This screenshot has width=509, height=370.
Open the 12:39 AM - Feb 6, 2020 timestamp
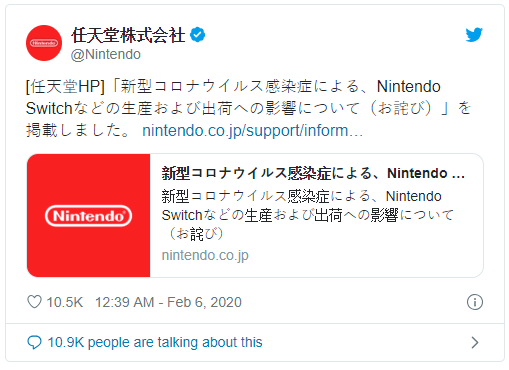pos(168,302)
